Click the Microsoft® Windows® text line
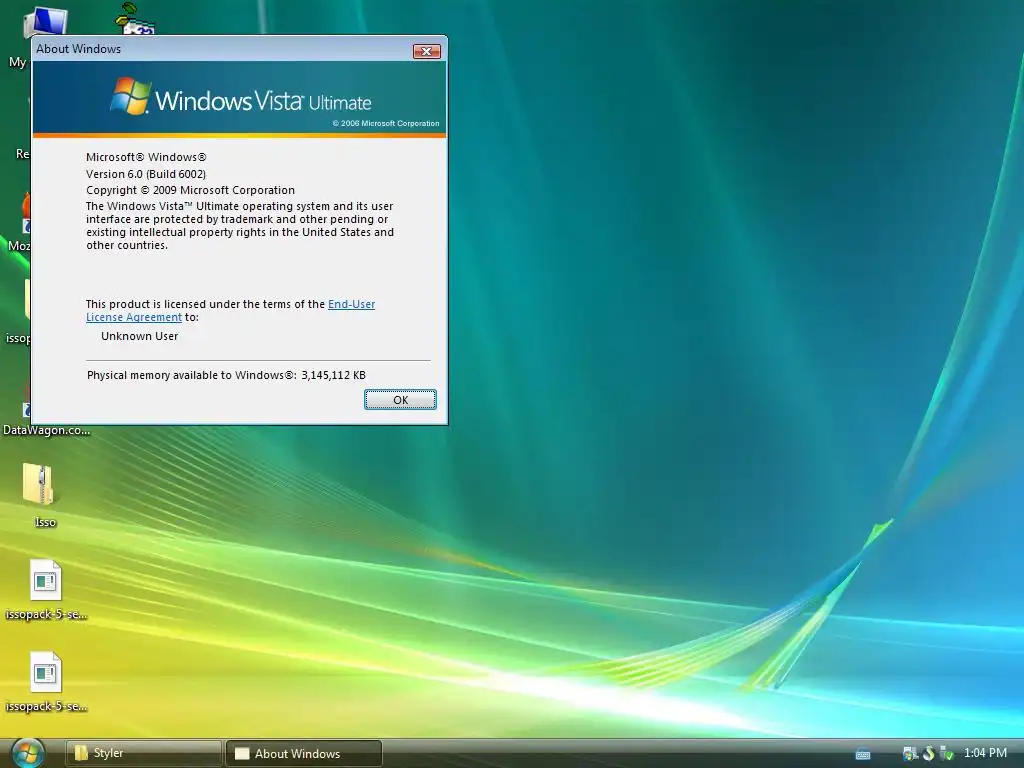This screenshot has width=1024, height=768. click(x=146, y=157)
